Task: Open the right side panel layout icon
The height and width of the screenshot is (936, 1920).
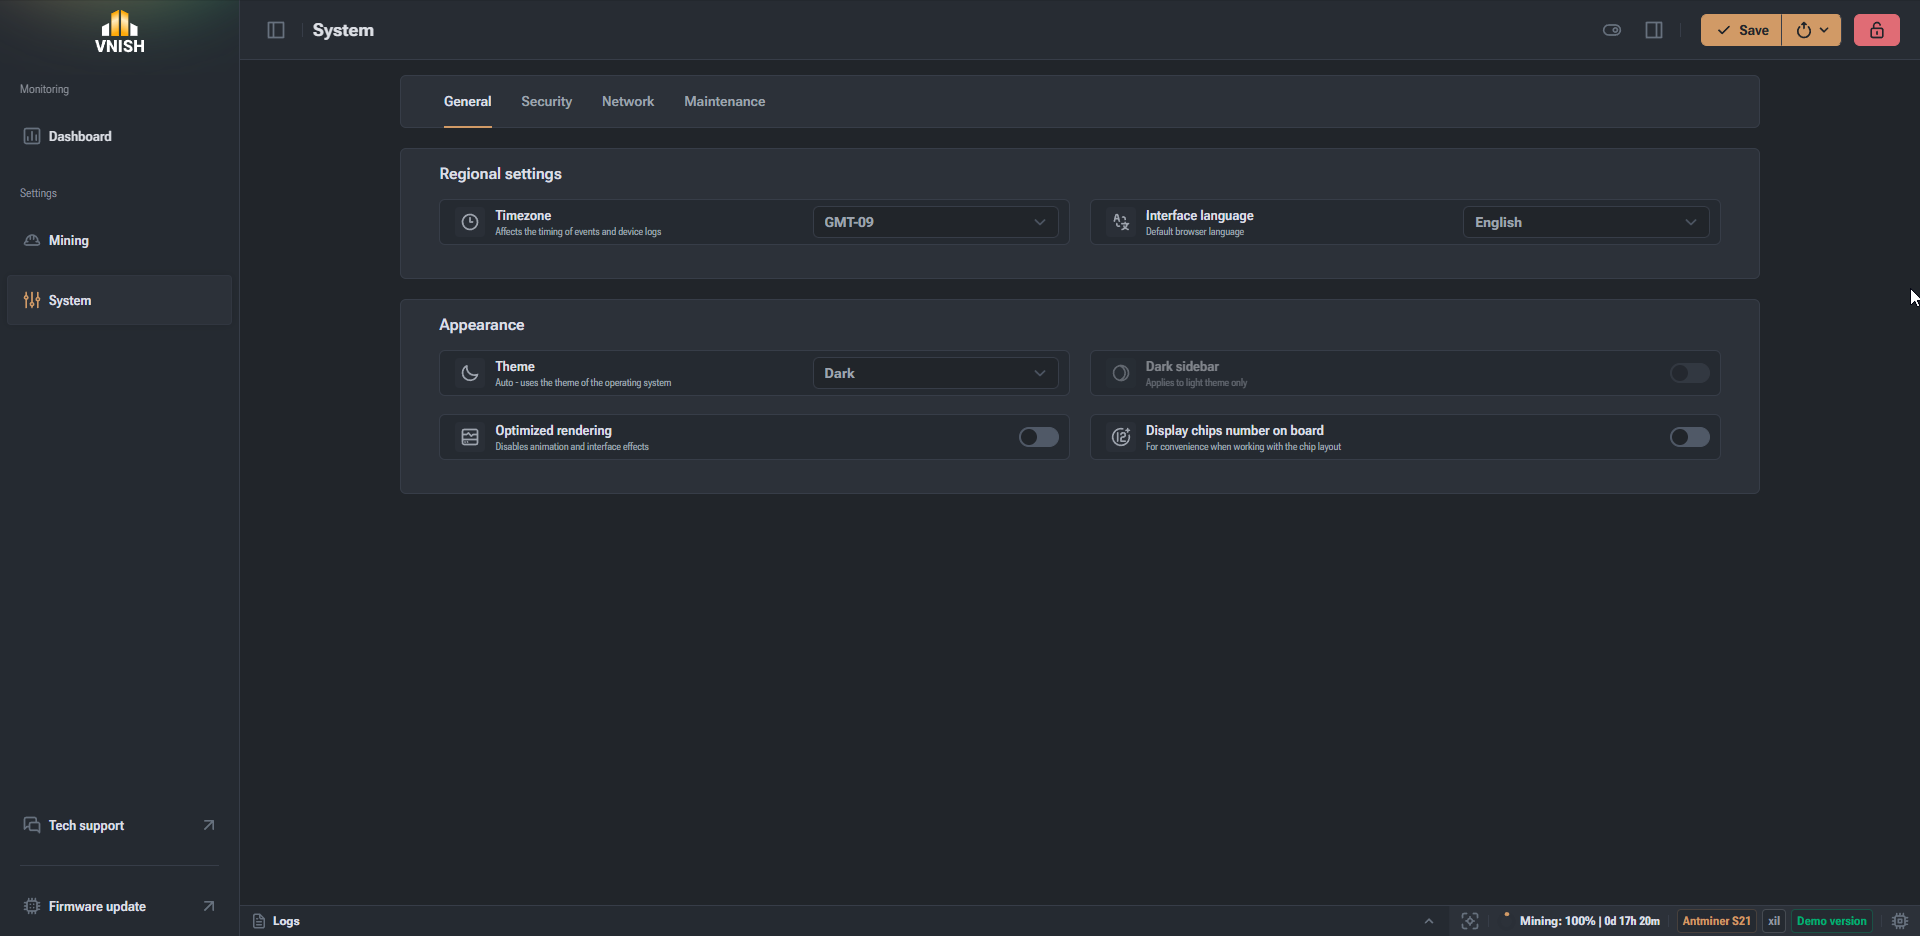Action: [1654, 30]
